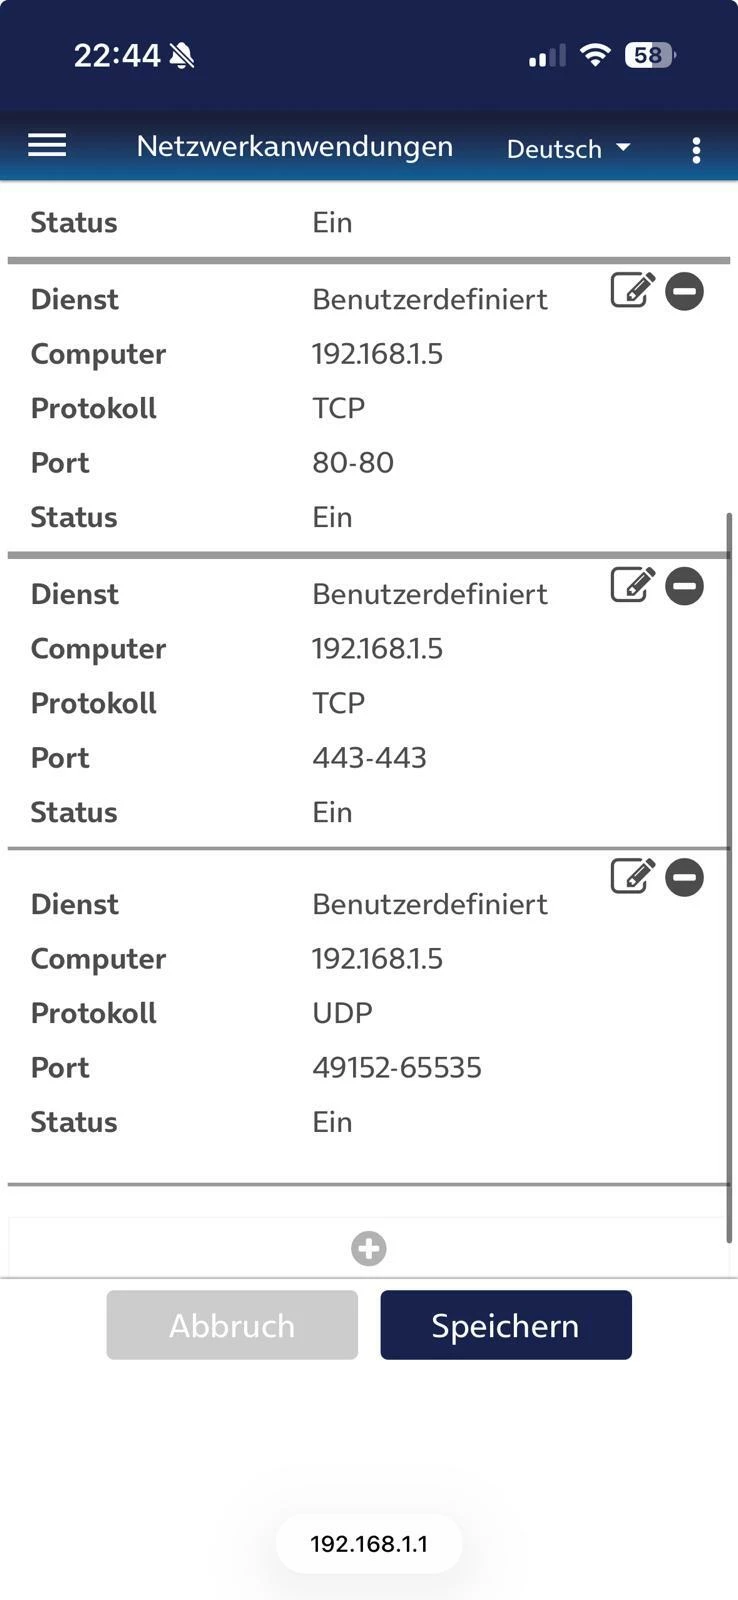This screenshot has width=738, height=1600.
Task: Expand the Deutsch language dropdown
Action: tap(568, 149)
